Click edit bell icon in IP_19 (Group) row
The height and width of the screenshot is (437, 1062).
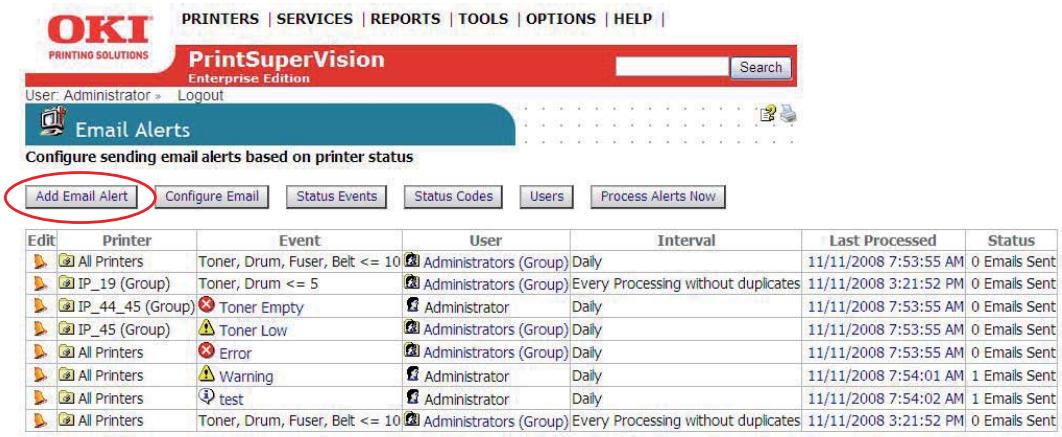[x=41, y=284]
